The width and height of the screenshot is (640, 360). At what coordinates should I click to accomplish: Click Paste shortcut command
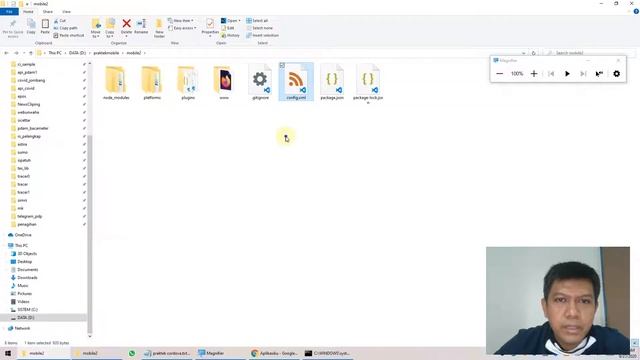coord(69,36)
